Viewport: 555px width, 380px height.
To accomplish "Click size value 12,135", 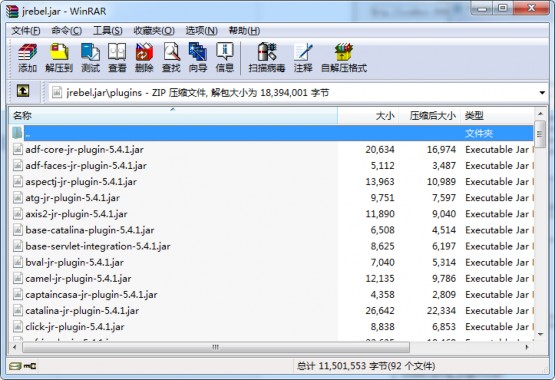I will tap(380, 278).
